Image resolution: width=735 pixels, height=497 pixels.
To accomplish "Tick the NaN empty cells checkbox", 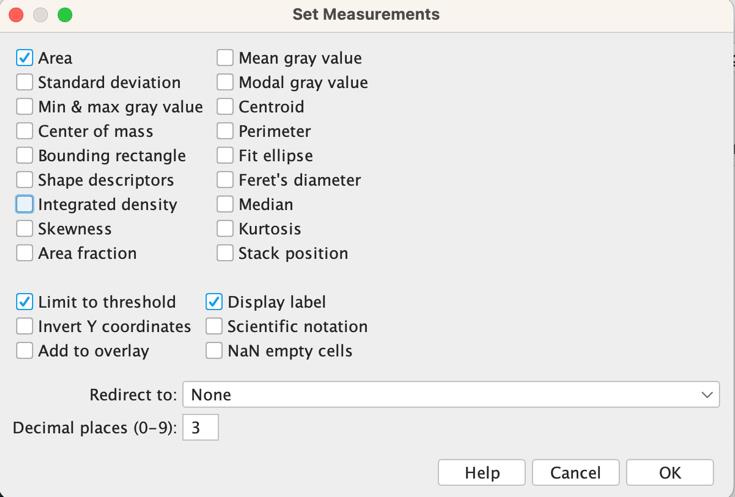I will (214, 351).
